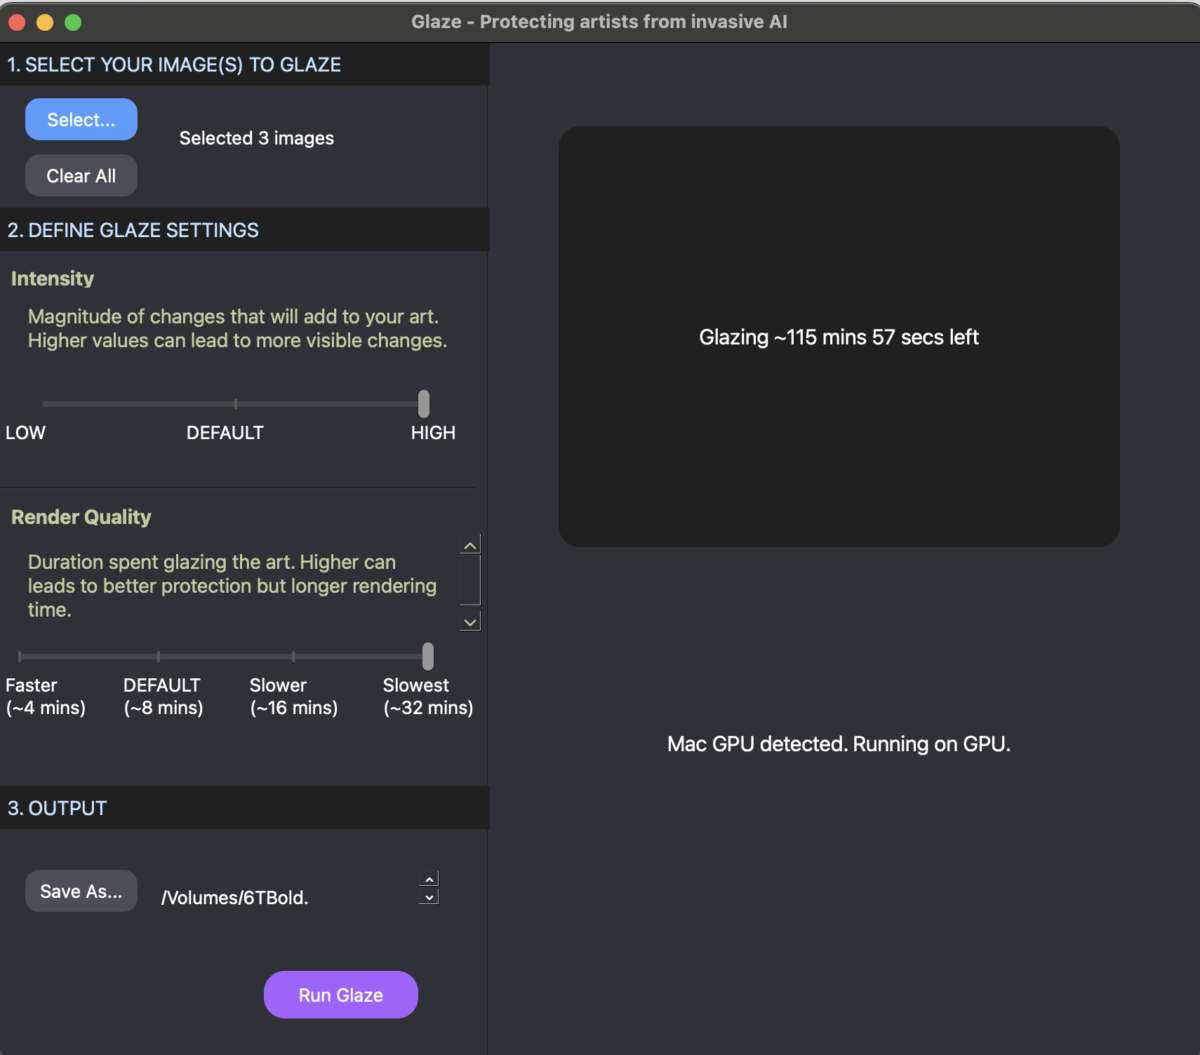
Task: Click the Slower (~16 mins) label
Action: tap(294, 697)
